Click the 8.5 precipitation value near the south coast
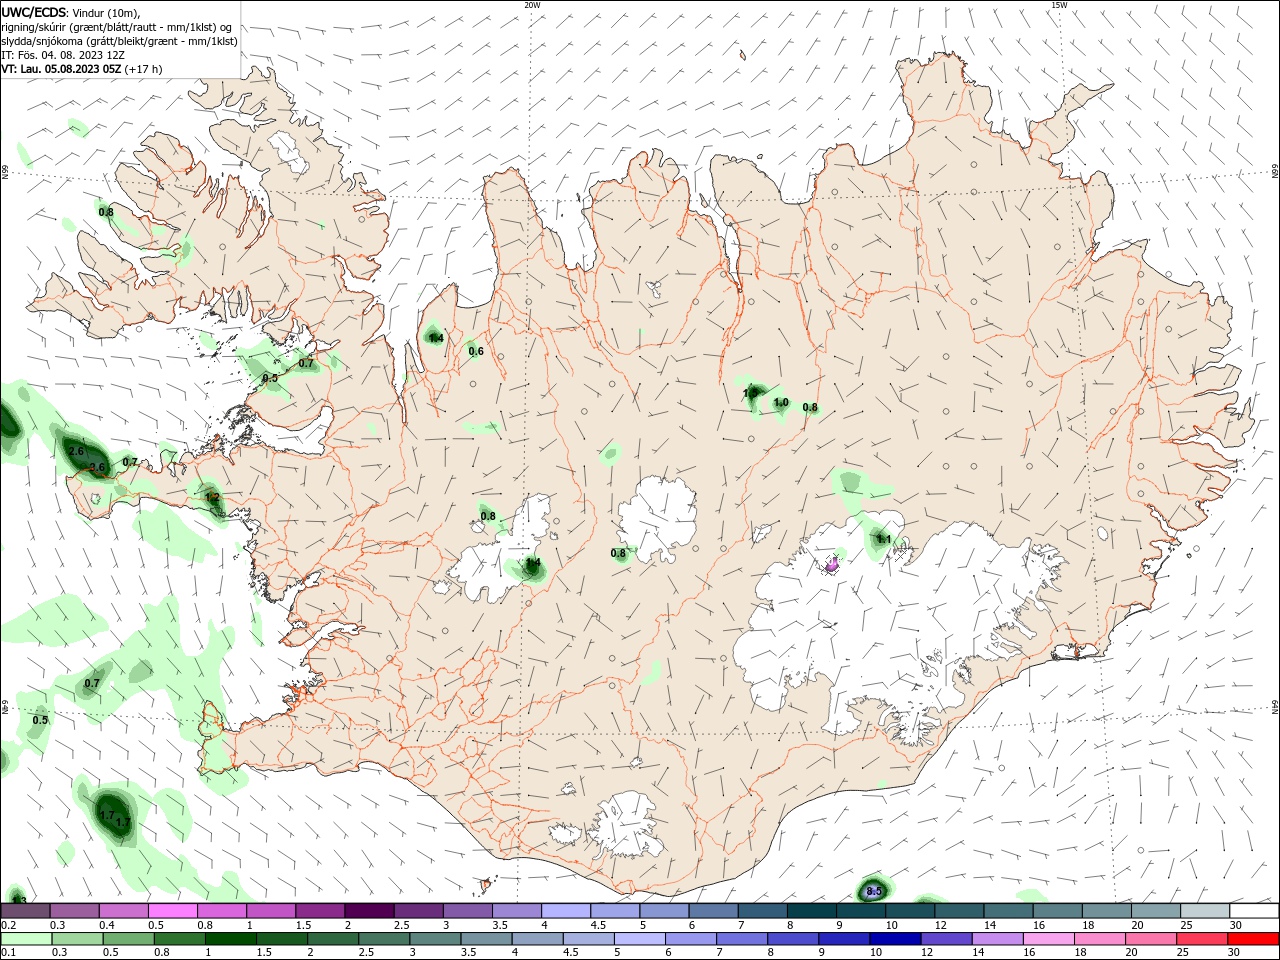 coord(873,891)
